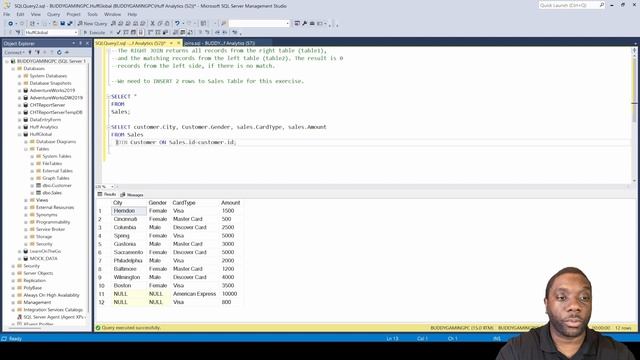Click the dbo.Customer table icon

point(38,186)
